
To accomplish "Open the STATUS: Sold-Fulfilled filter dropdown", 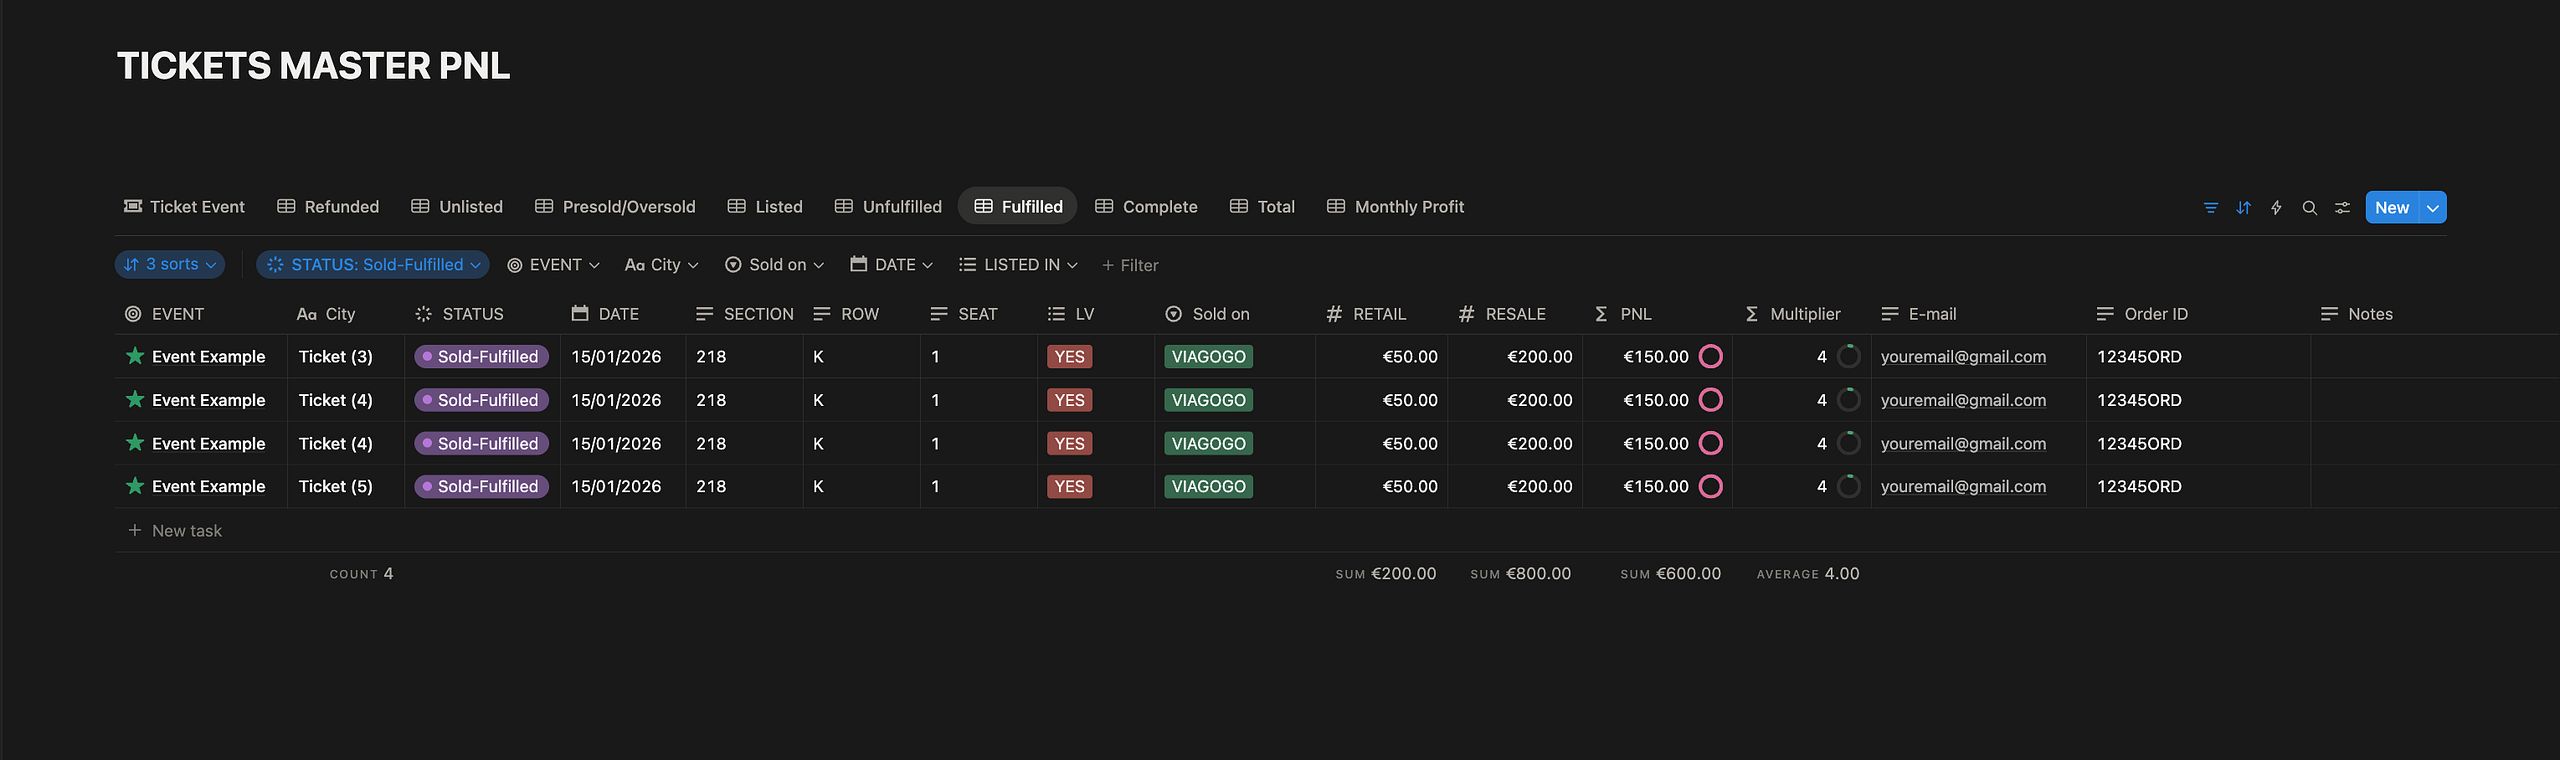I will (x=373, y=265).
